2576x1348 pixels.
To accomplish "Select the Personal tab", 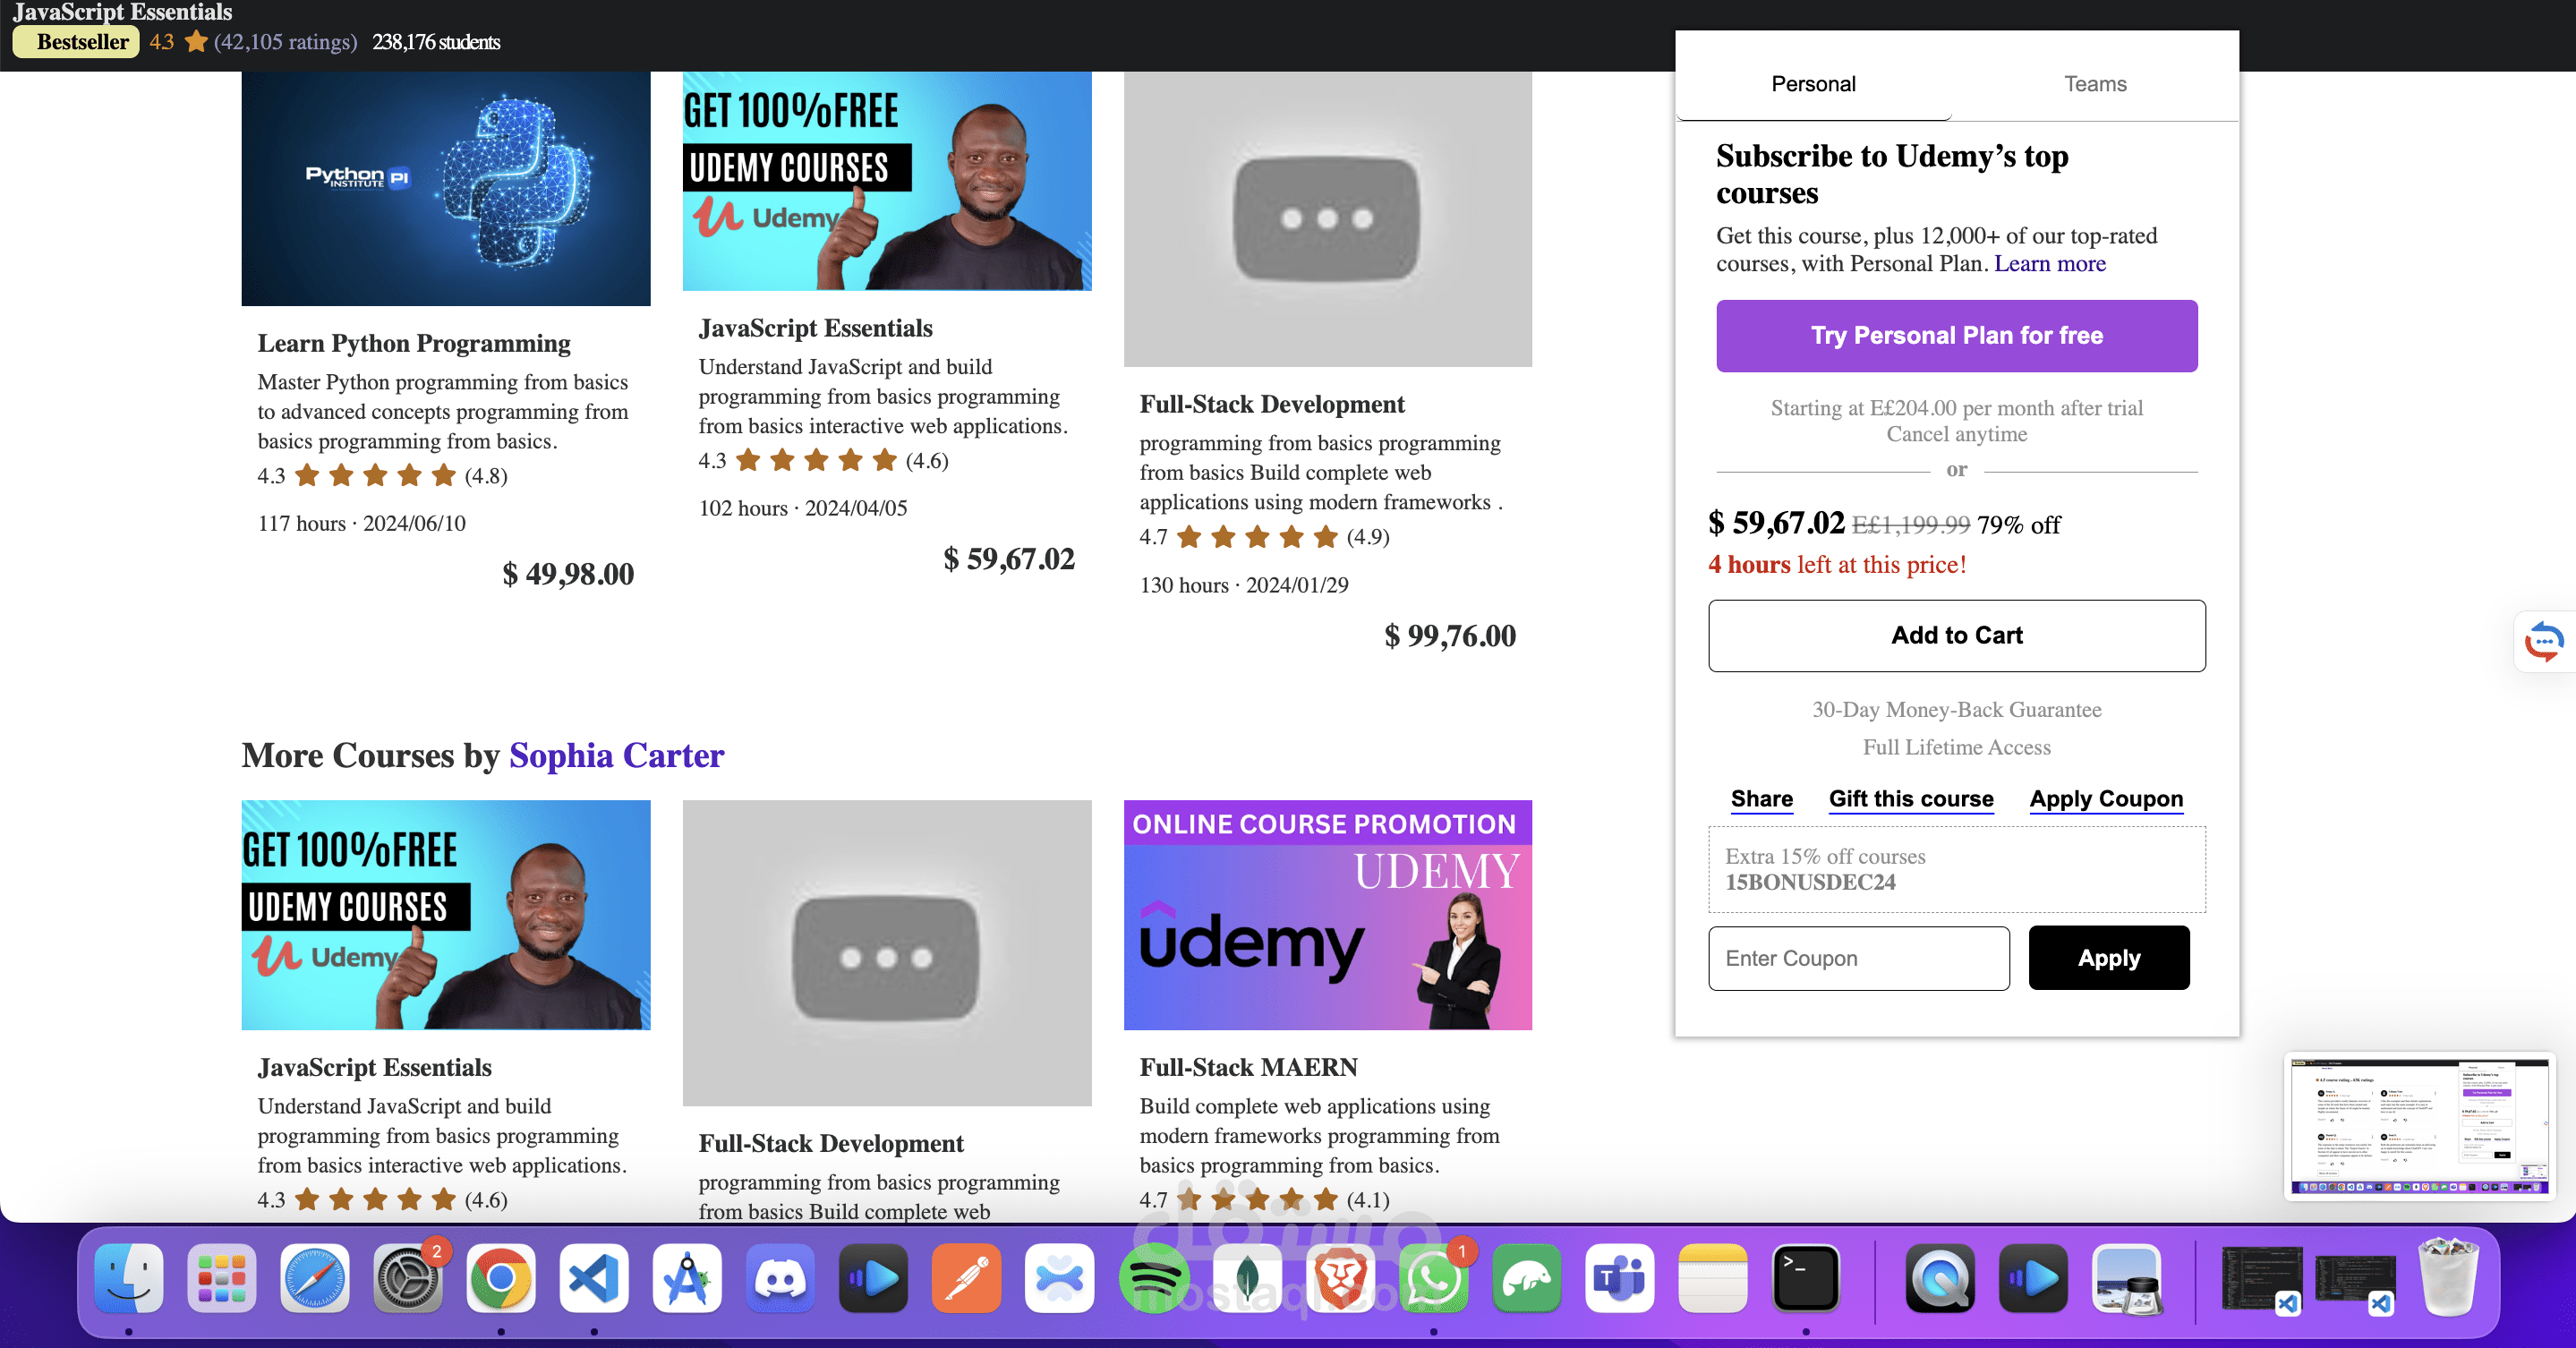I will tap(1812, 84).
